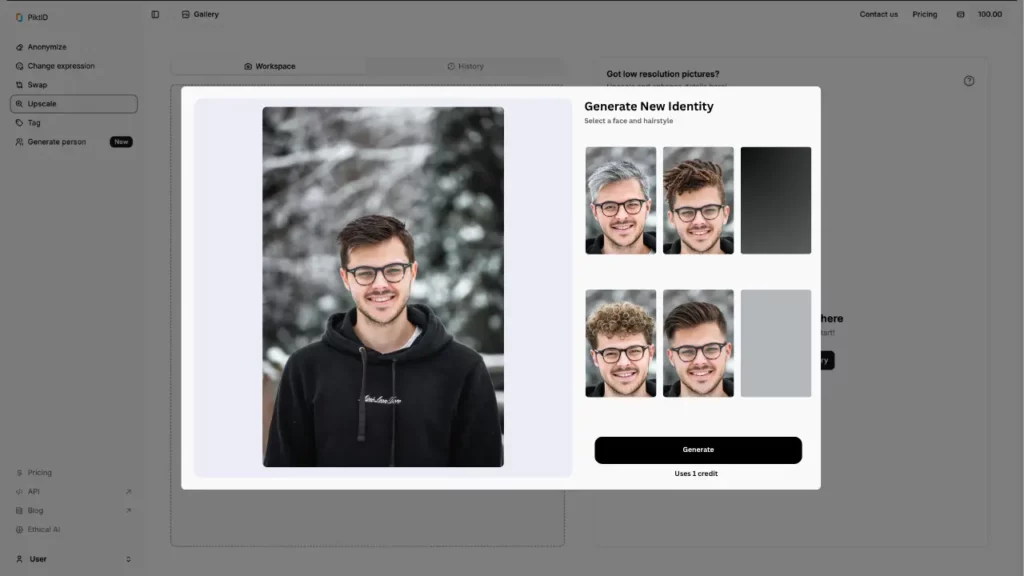
Task: Pick the spiky brown hair face
Action: 698,200
